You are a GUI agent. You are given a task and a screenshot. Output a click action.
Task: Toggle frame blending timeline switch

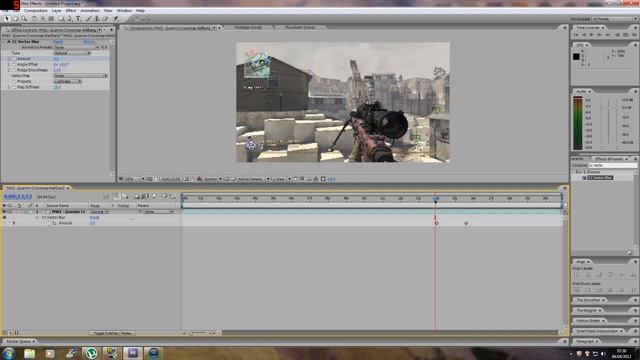tap(144, 197)
